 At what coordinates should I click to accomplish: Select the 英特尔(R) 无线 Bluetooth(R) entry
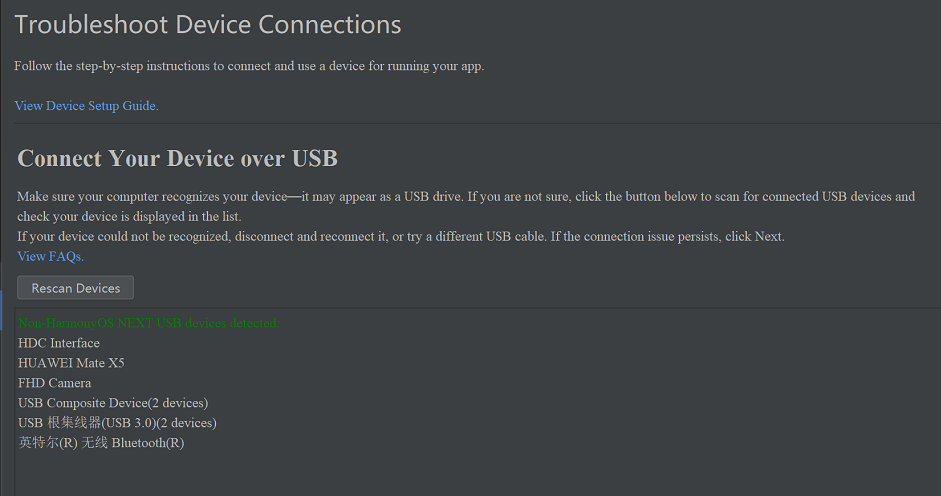tap(101, 443)
